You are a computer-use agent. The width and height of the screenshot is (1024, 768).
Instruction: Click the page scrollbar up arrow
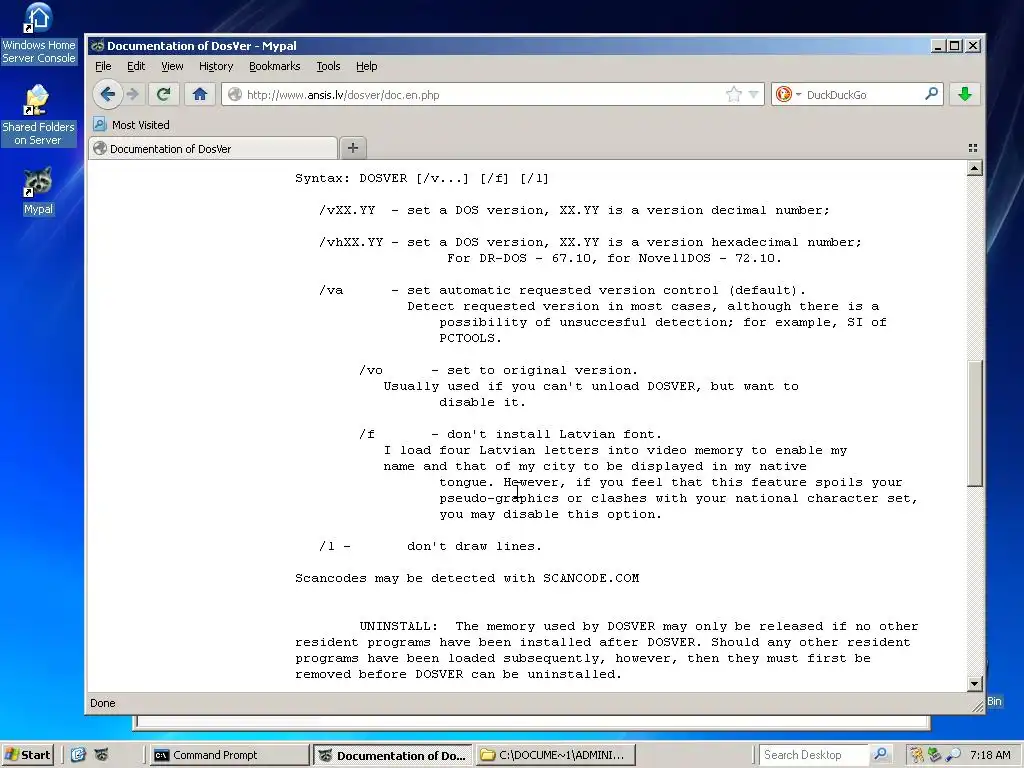coord(974,168)
